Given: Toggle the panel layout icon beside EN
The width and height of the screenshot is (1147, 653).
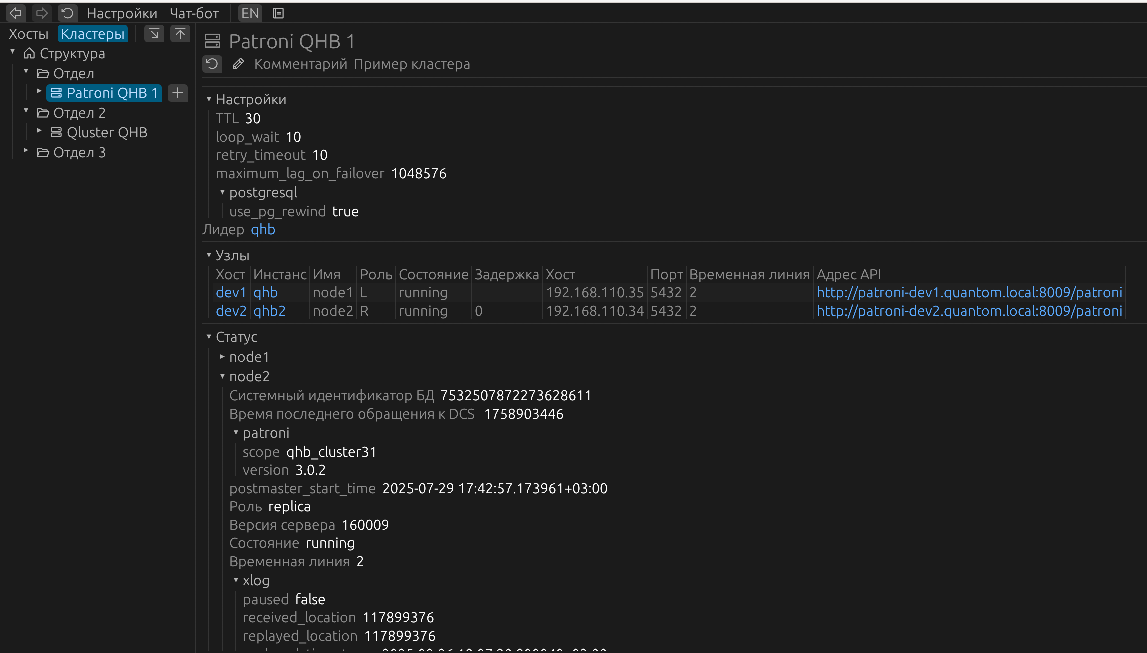Looking at the screenshot, I should pyautogui.click(x=278, y=13).
